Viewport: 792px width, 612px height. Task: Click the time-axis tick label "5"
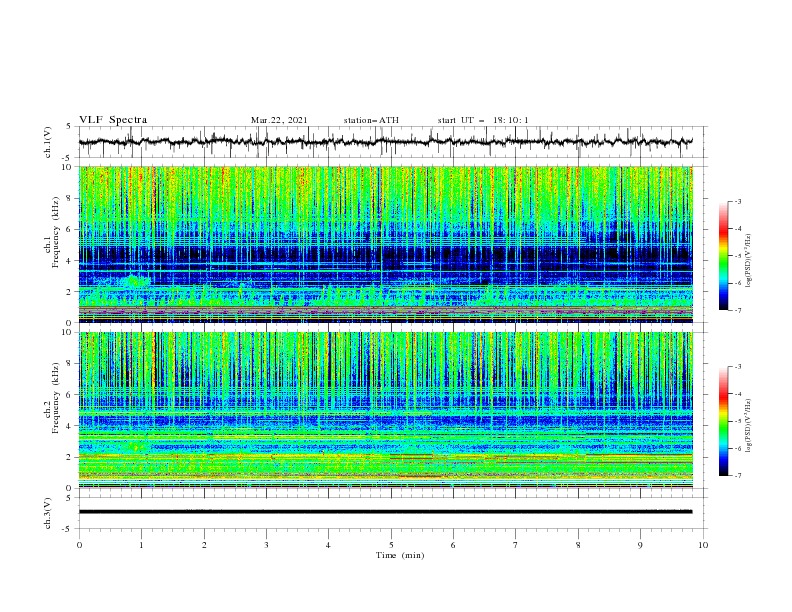coord(391,545)
